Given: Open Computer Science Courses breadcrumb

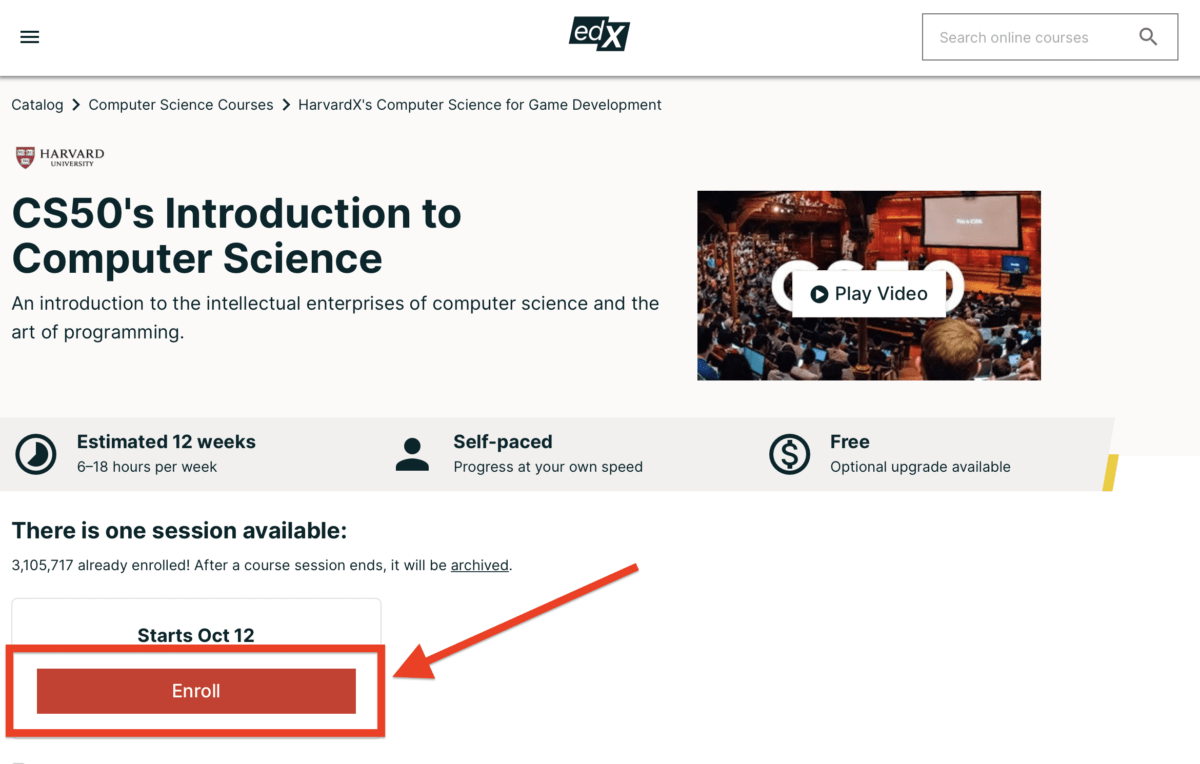Looking at the screenshot, I should point(180,104).
